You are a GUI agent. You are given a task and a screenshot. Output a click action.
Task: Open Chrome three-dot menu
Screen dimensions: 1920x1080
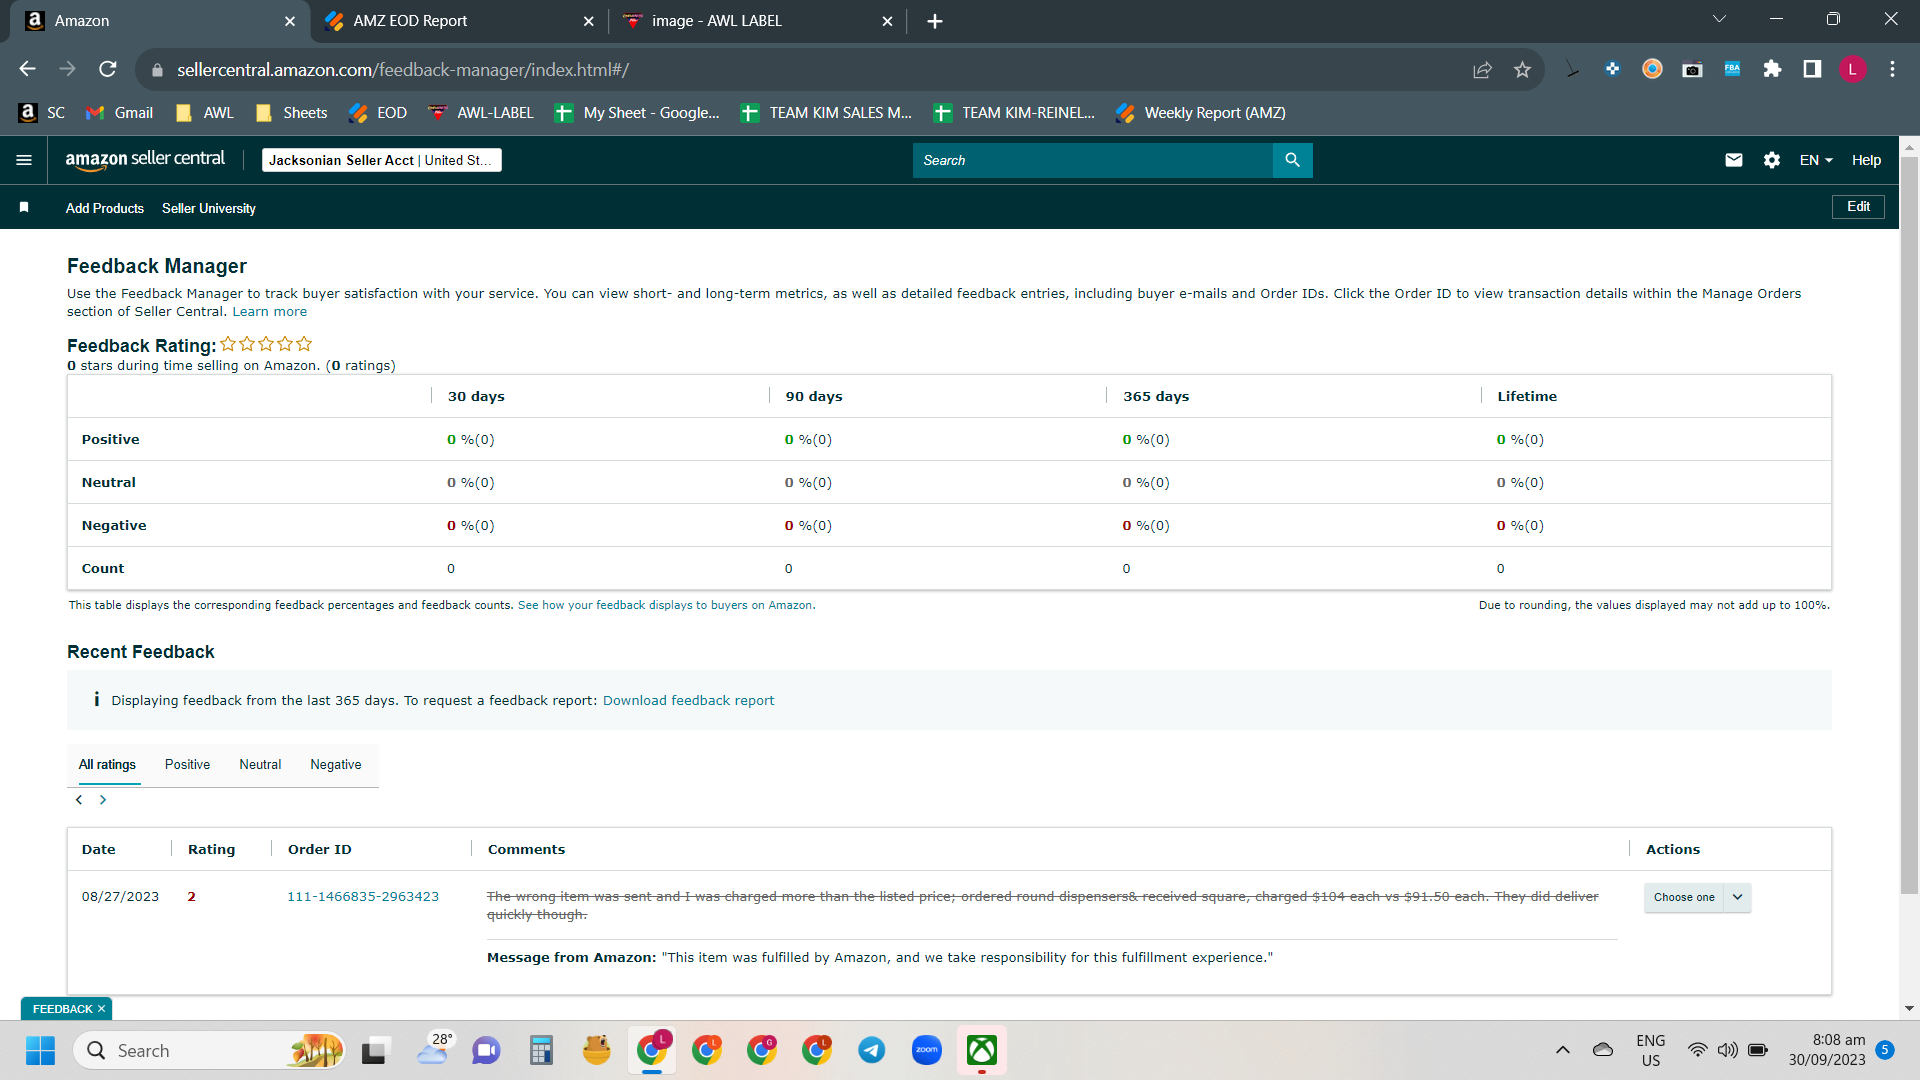[1892, 69]
